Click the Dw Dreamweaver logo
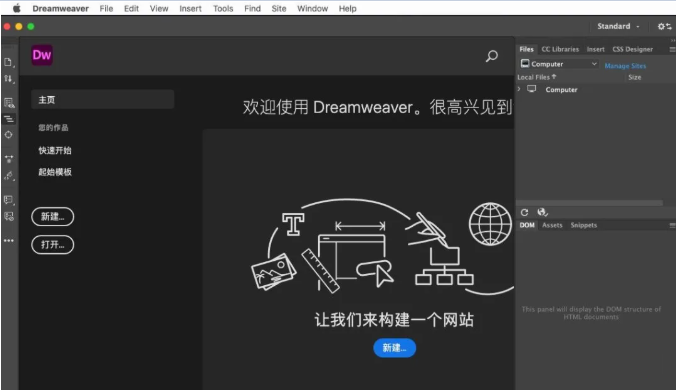 (42, 55)
